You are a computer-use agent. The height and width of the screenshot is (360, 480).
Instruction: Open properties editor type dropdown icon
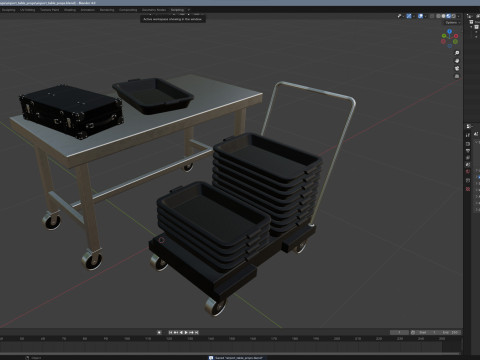469,126
